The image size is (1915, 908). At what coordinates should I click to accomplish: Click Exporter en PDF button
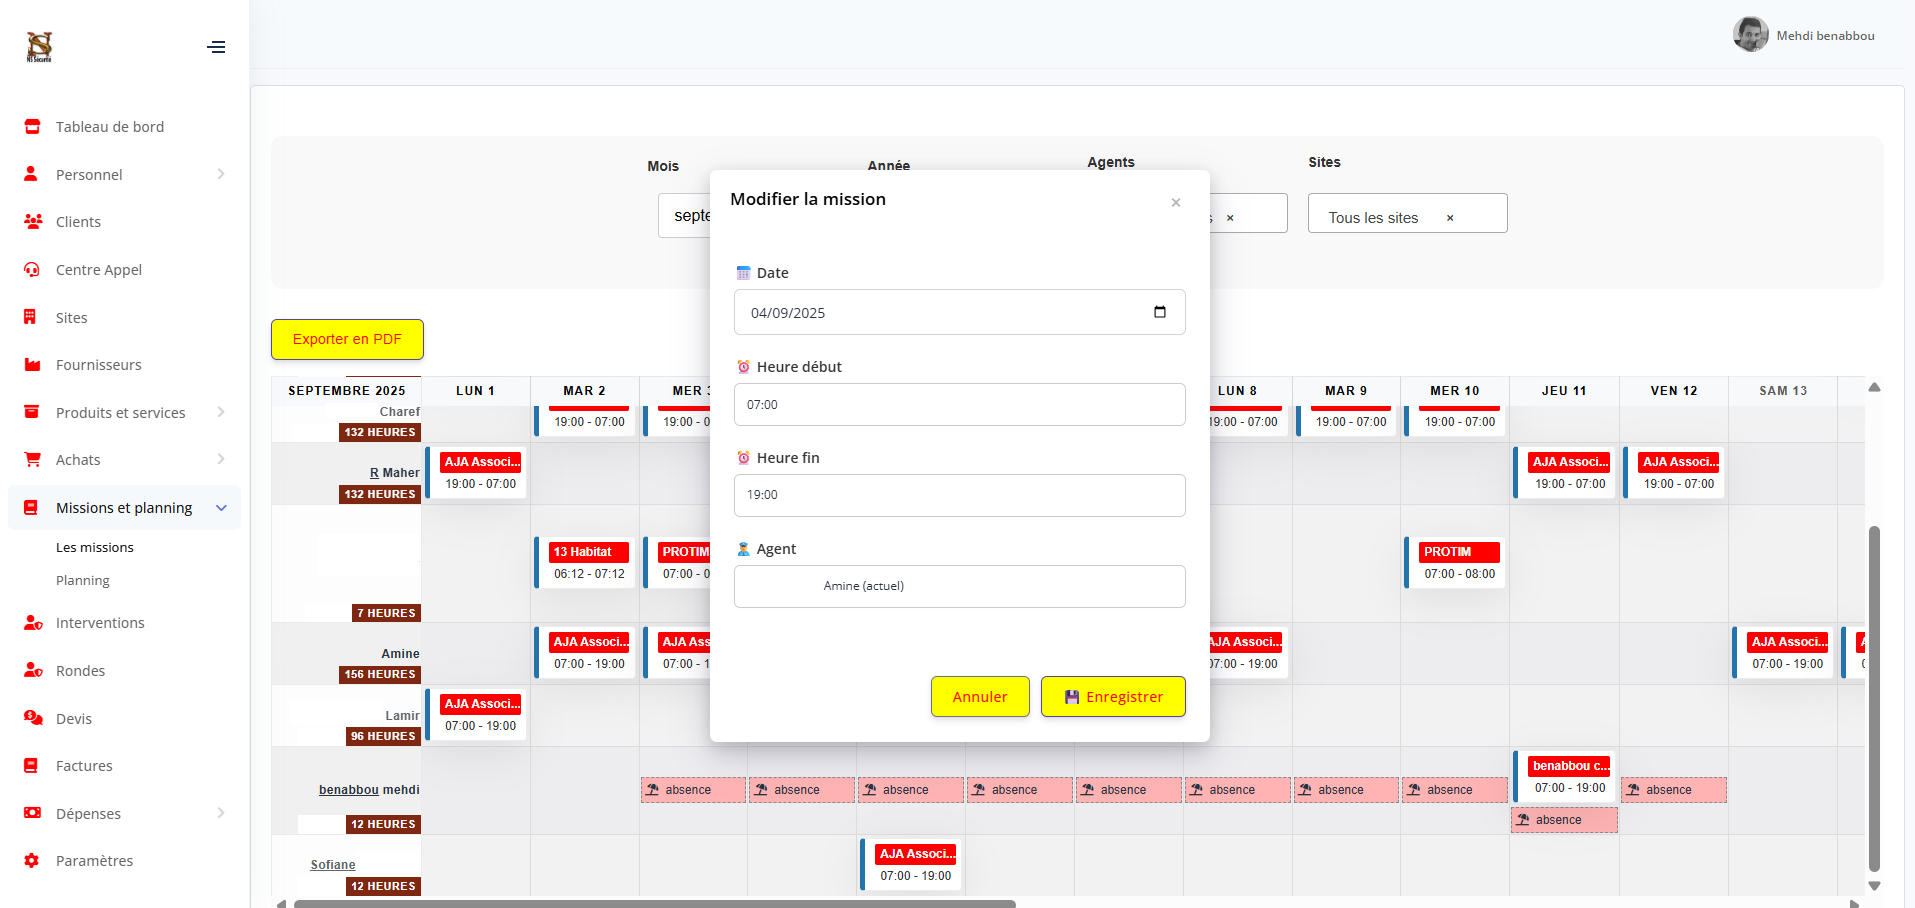[x=347, y=339]
